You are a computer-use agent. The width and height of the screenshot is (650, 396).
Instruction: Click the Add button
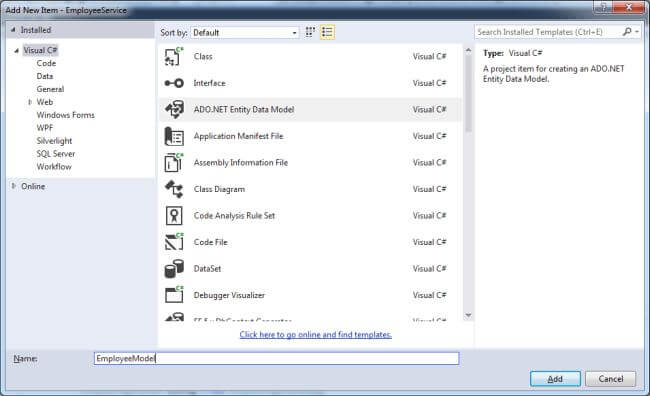click(555, 379)
